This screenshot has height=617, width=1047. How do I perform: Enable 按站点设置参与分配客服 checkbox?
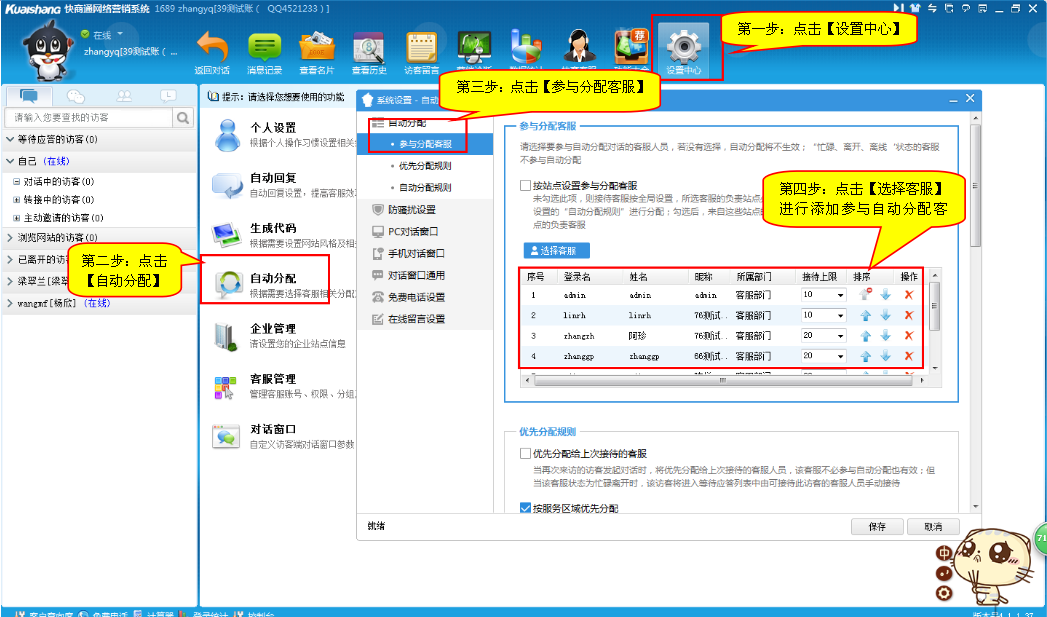(x=526, y=186)
